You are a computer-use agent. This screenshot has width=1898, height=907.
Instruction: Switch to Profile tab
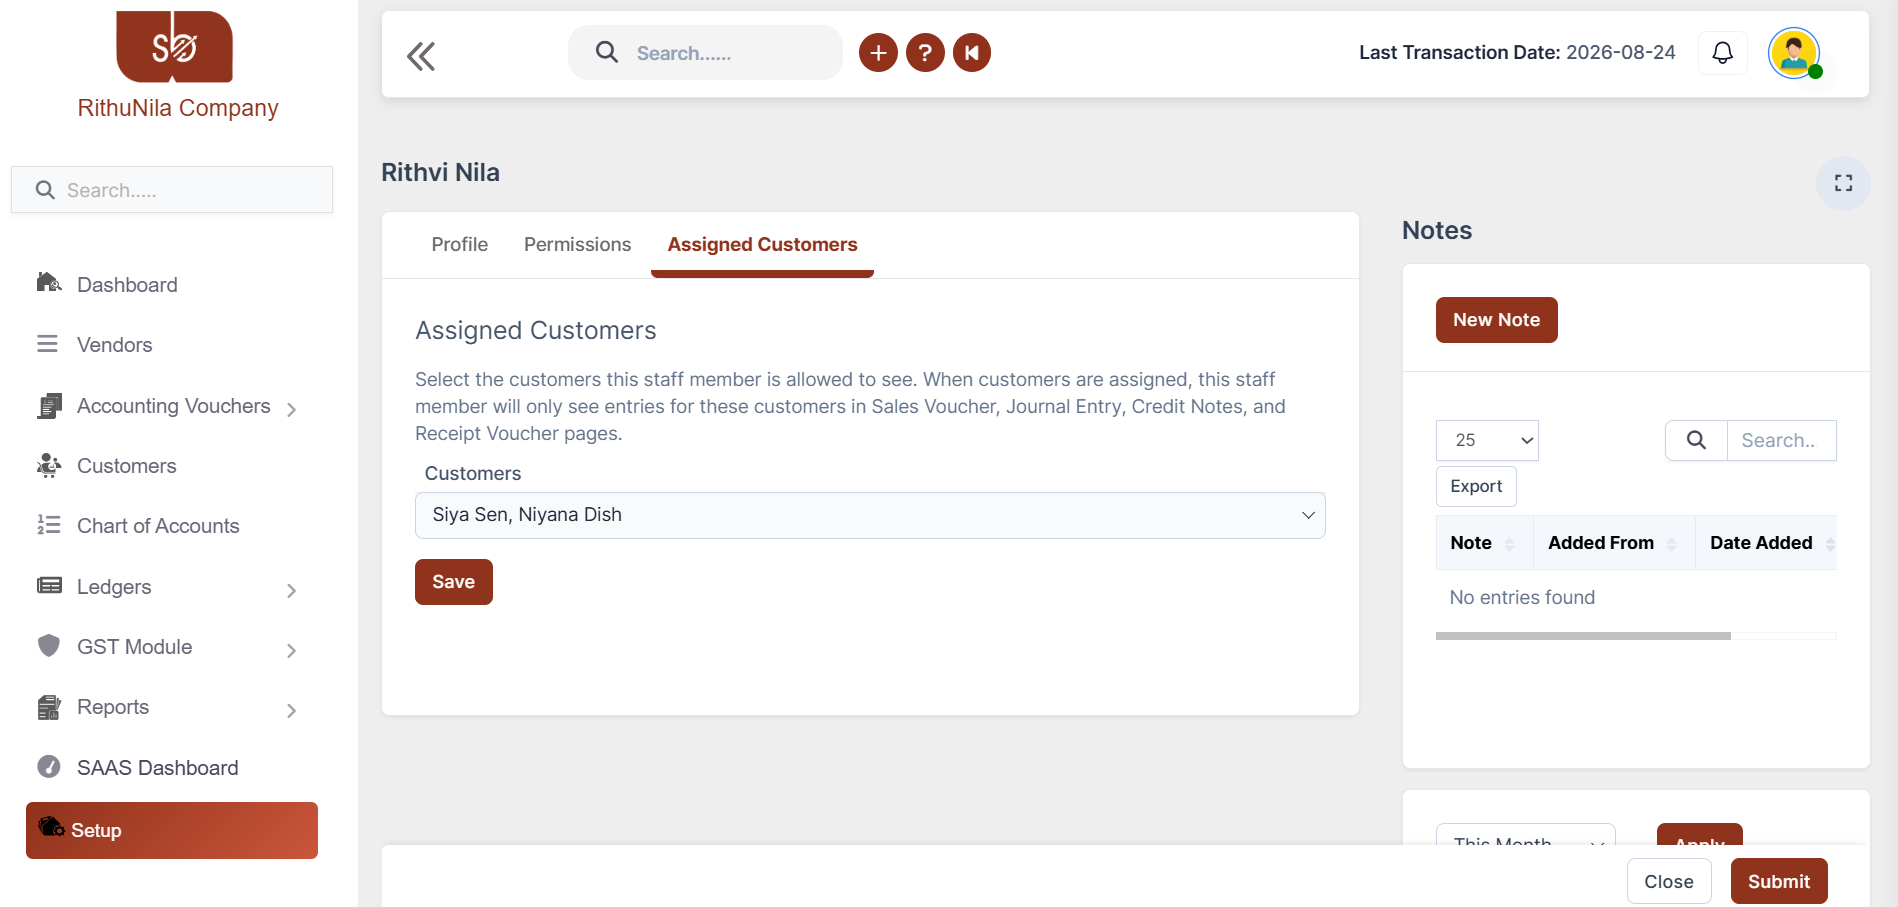point(460,245)
